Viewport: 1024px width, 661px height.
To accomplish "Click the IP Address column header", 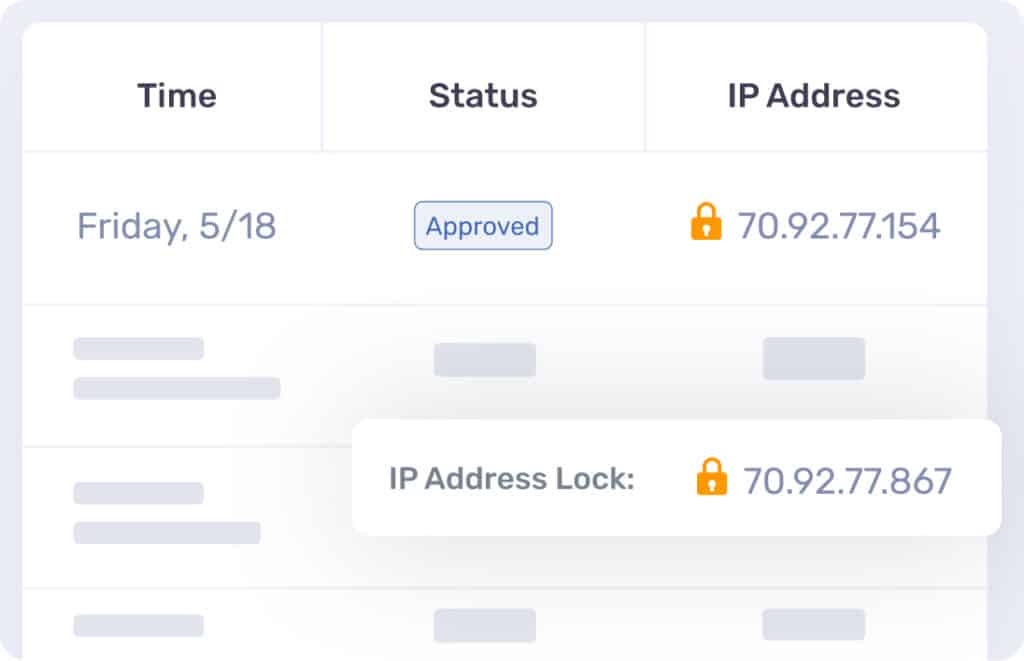I will 814,95.
